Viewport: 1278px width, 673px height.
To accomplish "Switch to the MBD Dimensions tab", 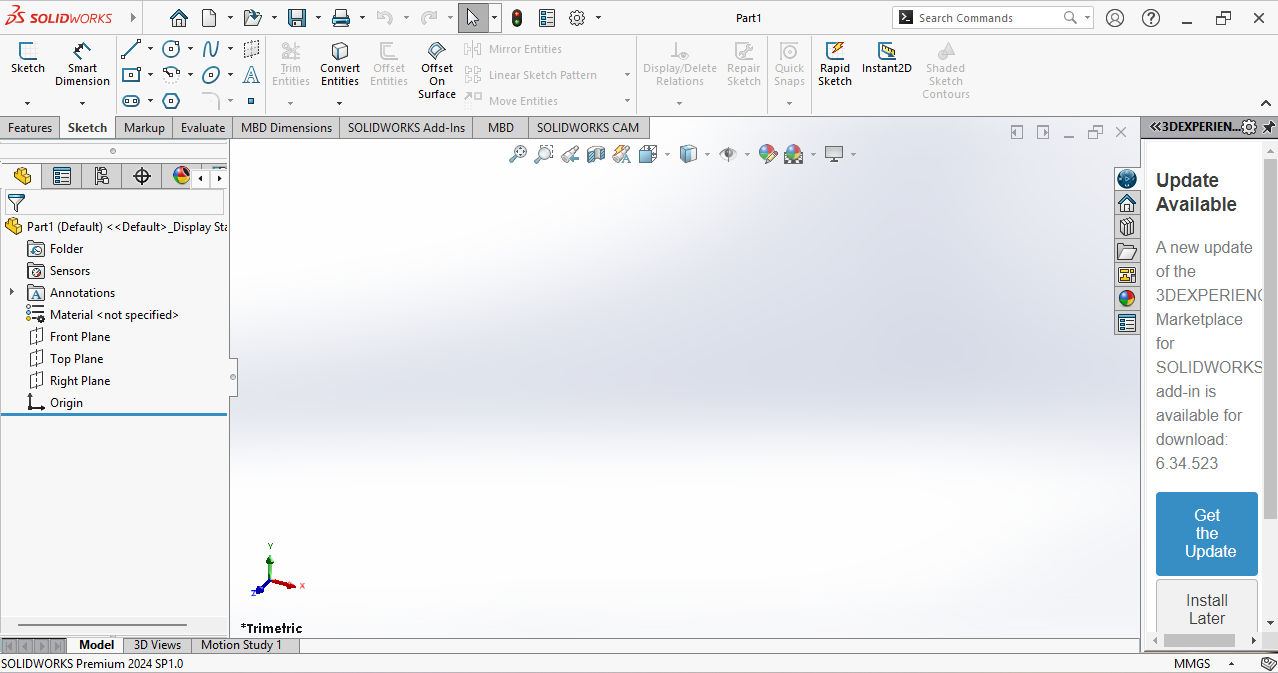I will [x=286, y=127].
